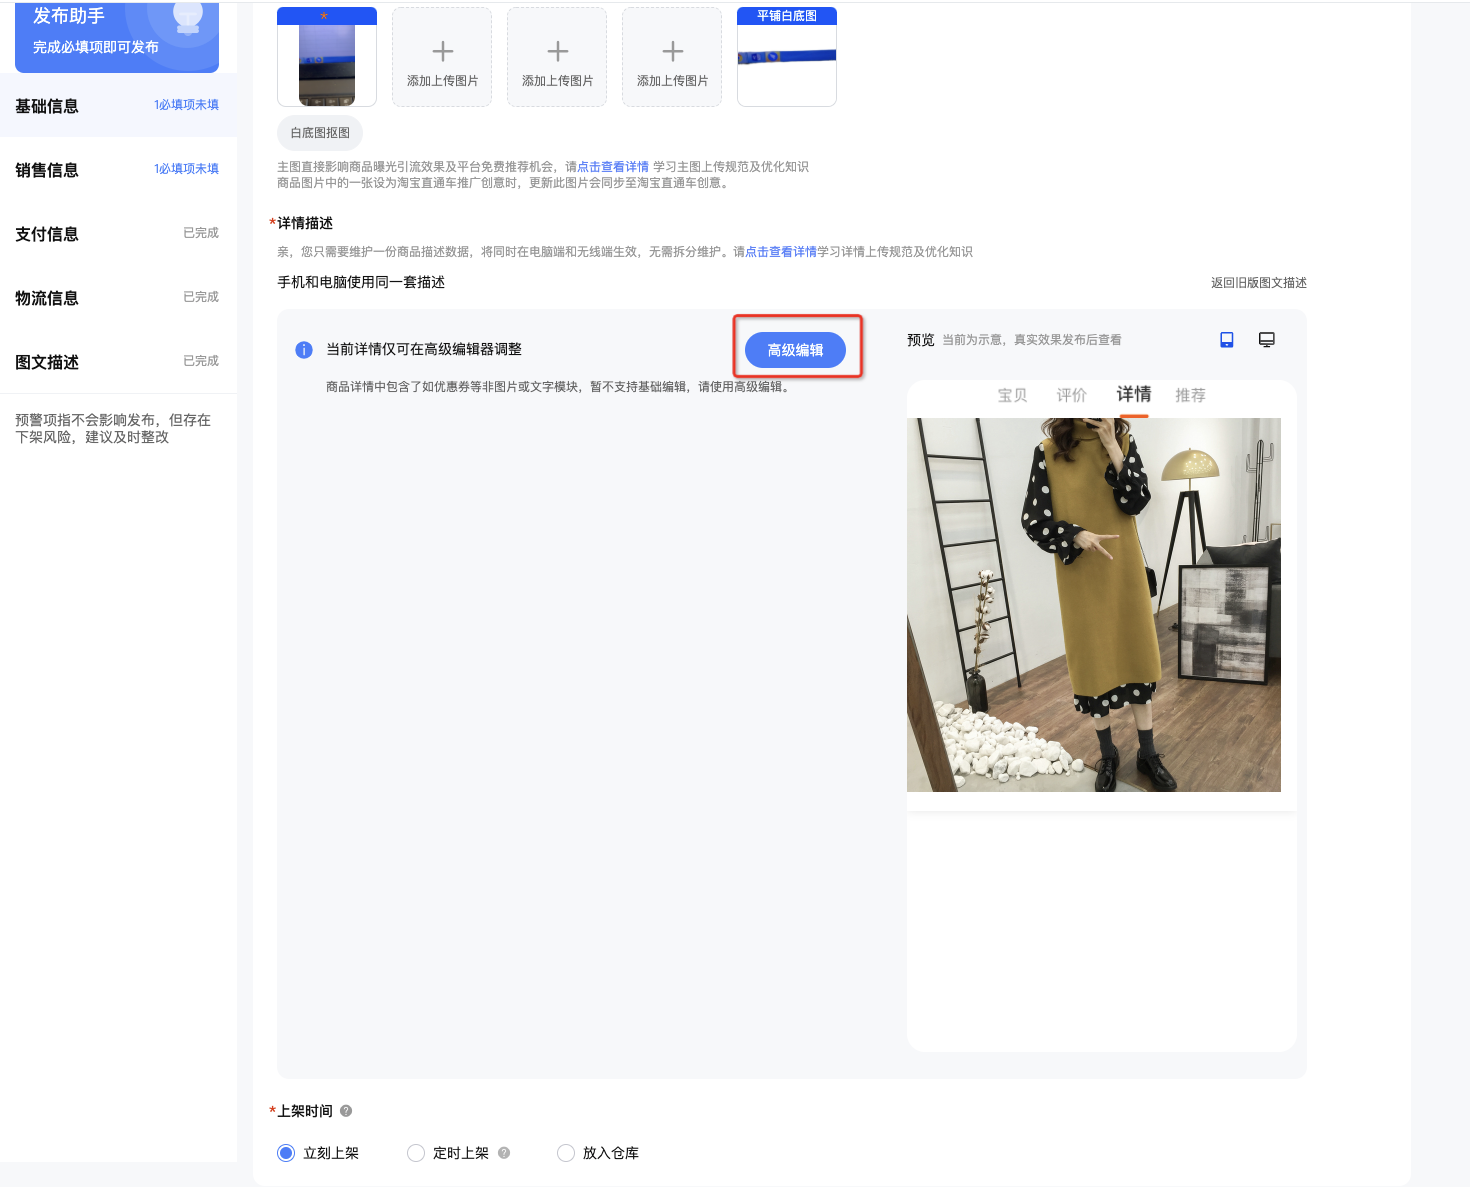Screen dimensions: 1470x1187
Task: Click the 白底图抠图 button
Action: click(x=320, y=133)
